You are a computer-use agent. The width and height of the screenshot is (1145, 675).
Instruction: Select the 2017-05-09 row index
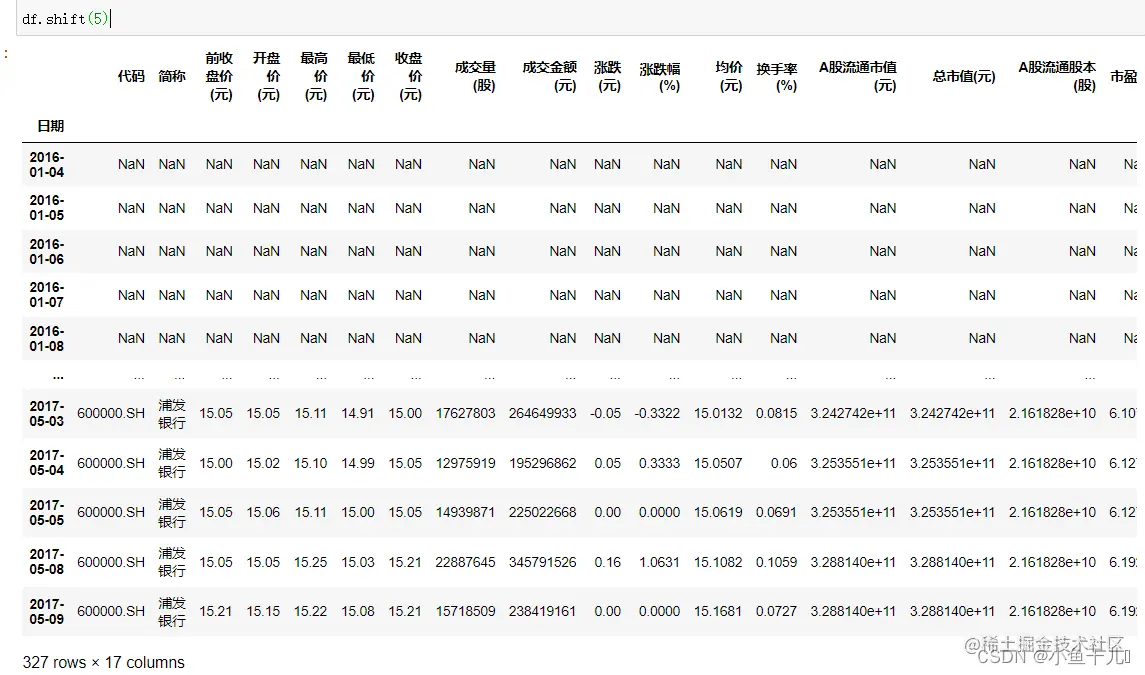(47, 611)
